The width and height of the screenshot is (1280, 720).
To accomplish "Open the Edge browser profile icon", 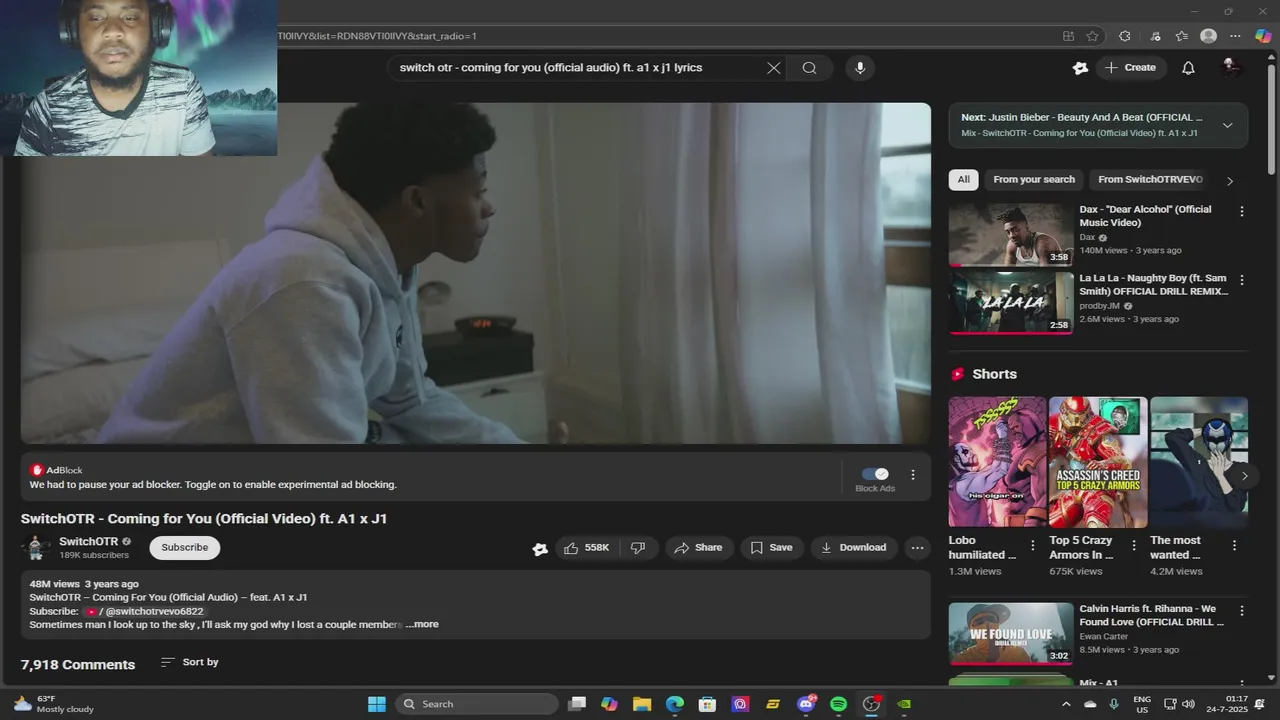I will click(x=1208, y=36).
